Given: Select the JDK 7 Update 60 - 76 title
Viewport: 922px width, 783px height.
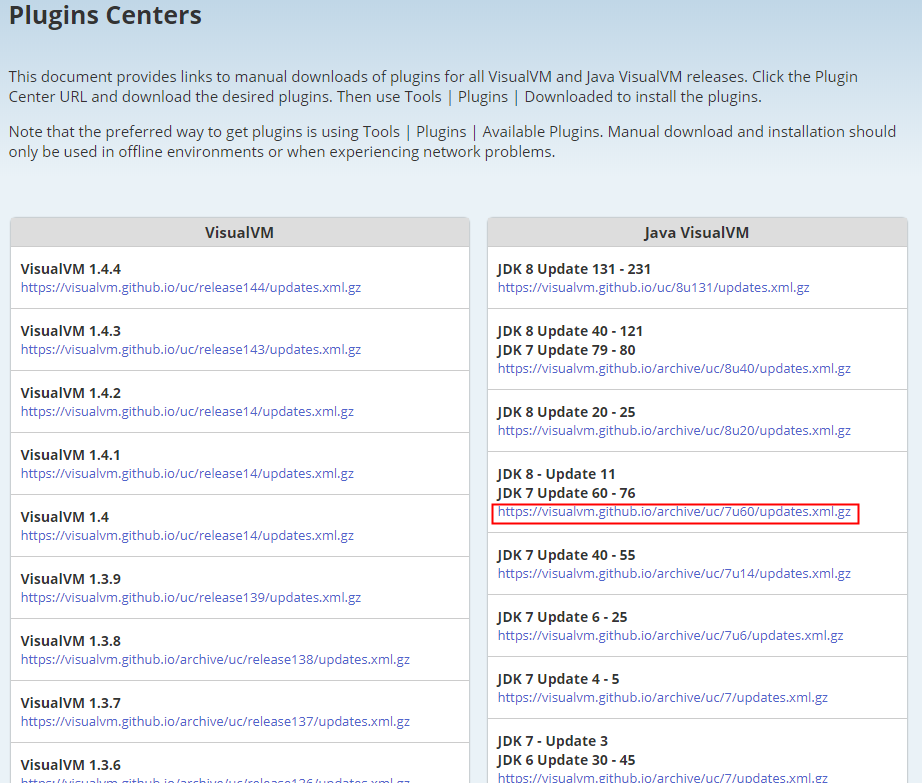Looking at the screenshot, I should [566, 493].
